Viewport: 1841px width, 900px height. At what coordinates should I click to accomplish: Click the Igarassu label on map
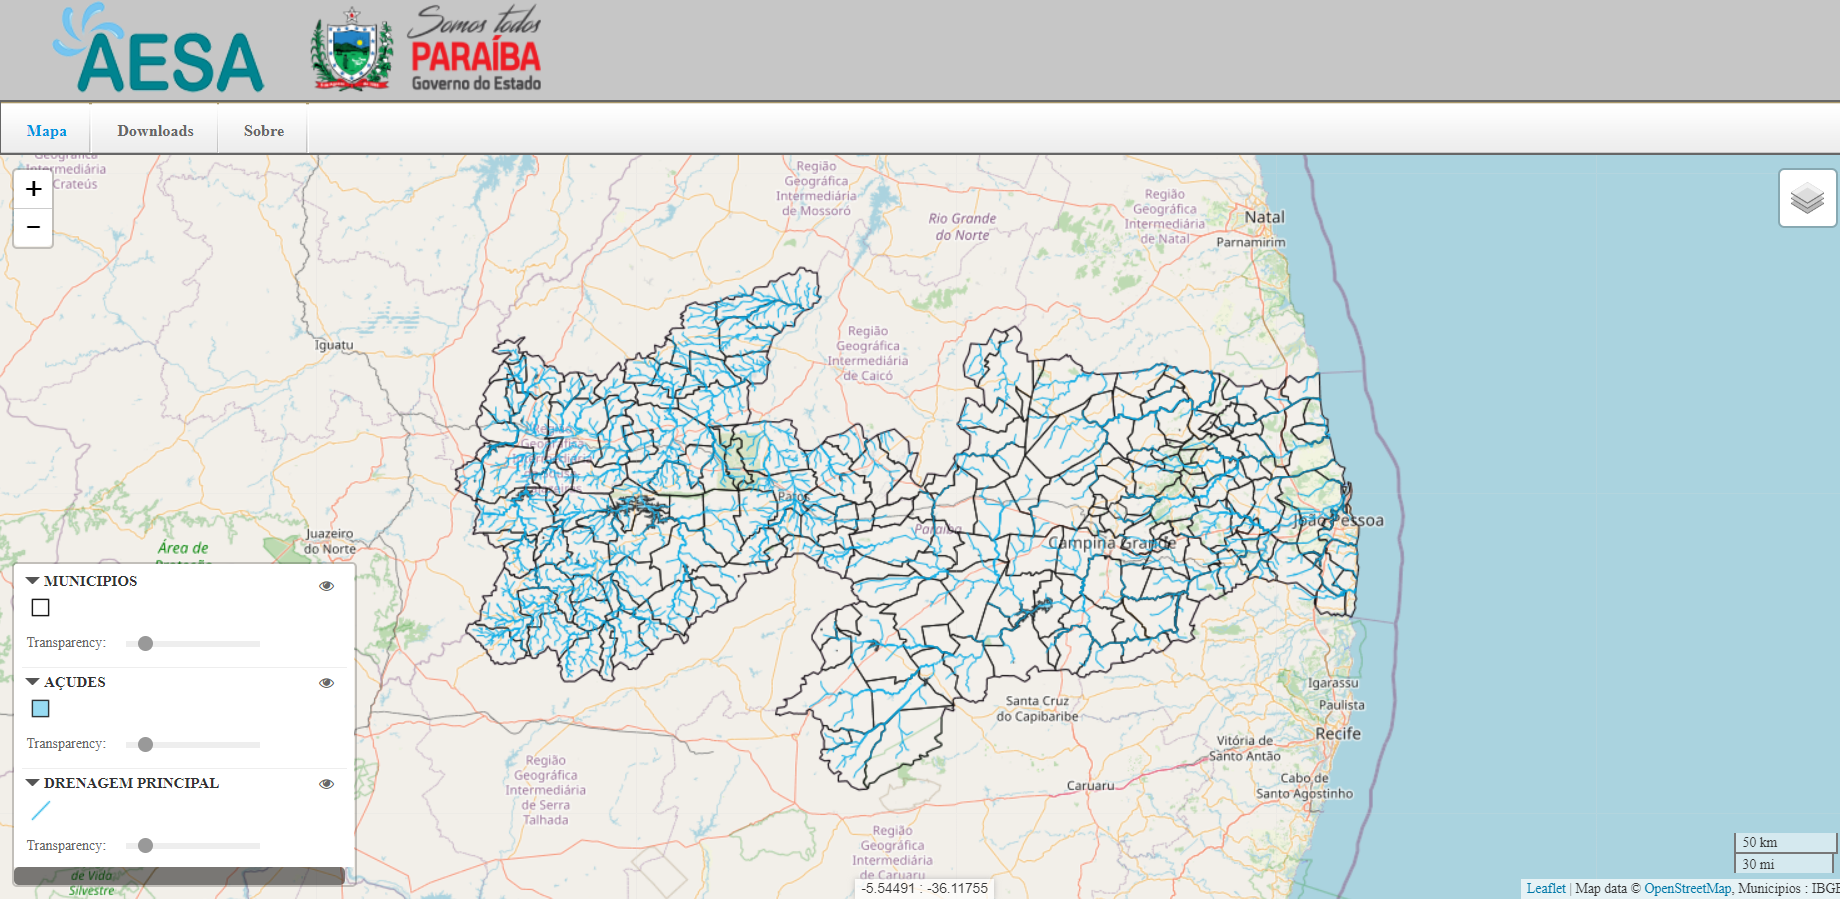[x=1333, y=683]
